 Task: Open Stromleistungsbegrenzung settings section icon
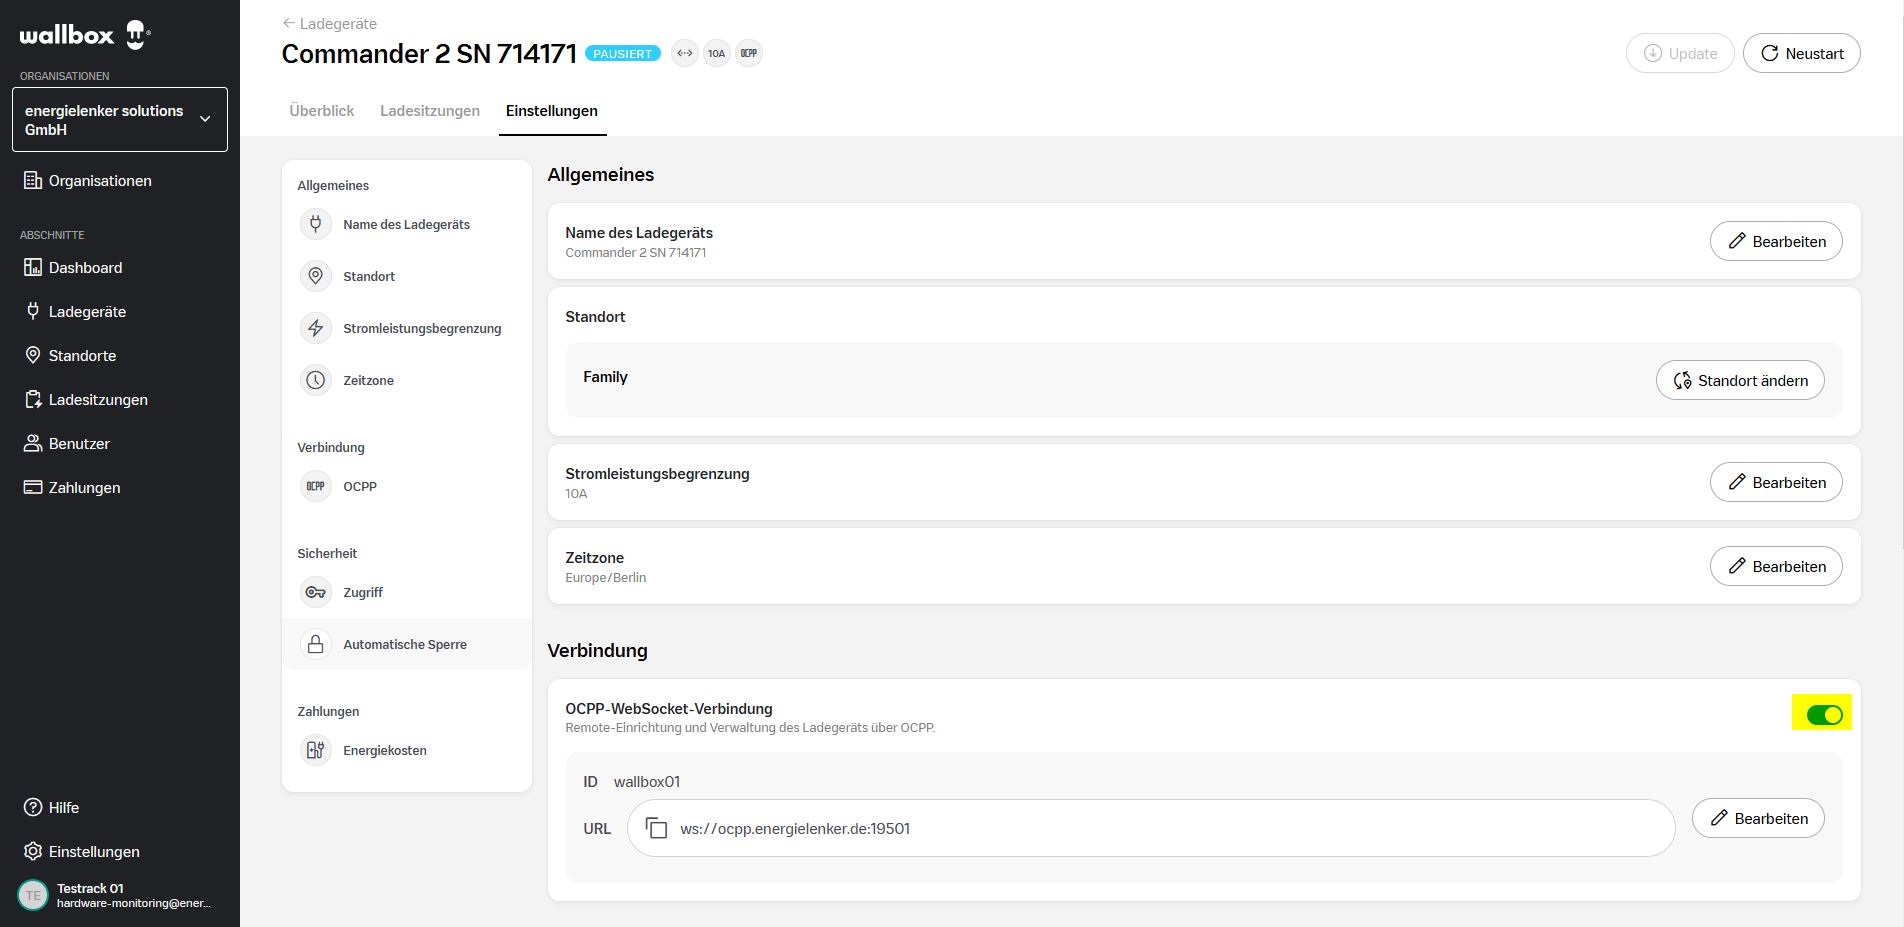316,328
